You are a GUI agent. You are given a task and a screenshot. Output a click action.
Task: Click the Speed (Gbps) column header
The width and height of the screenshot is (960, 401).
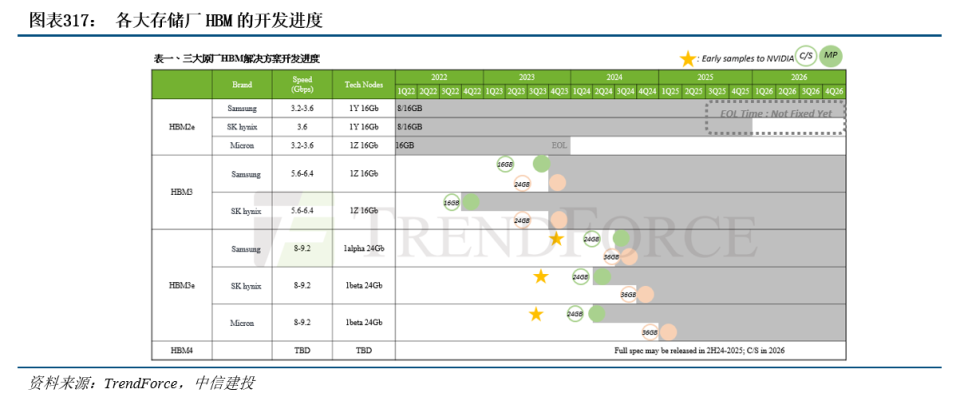[302, 84]
